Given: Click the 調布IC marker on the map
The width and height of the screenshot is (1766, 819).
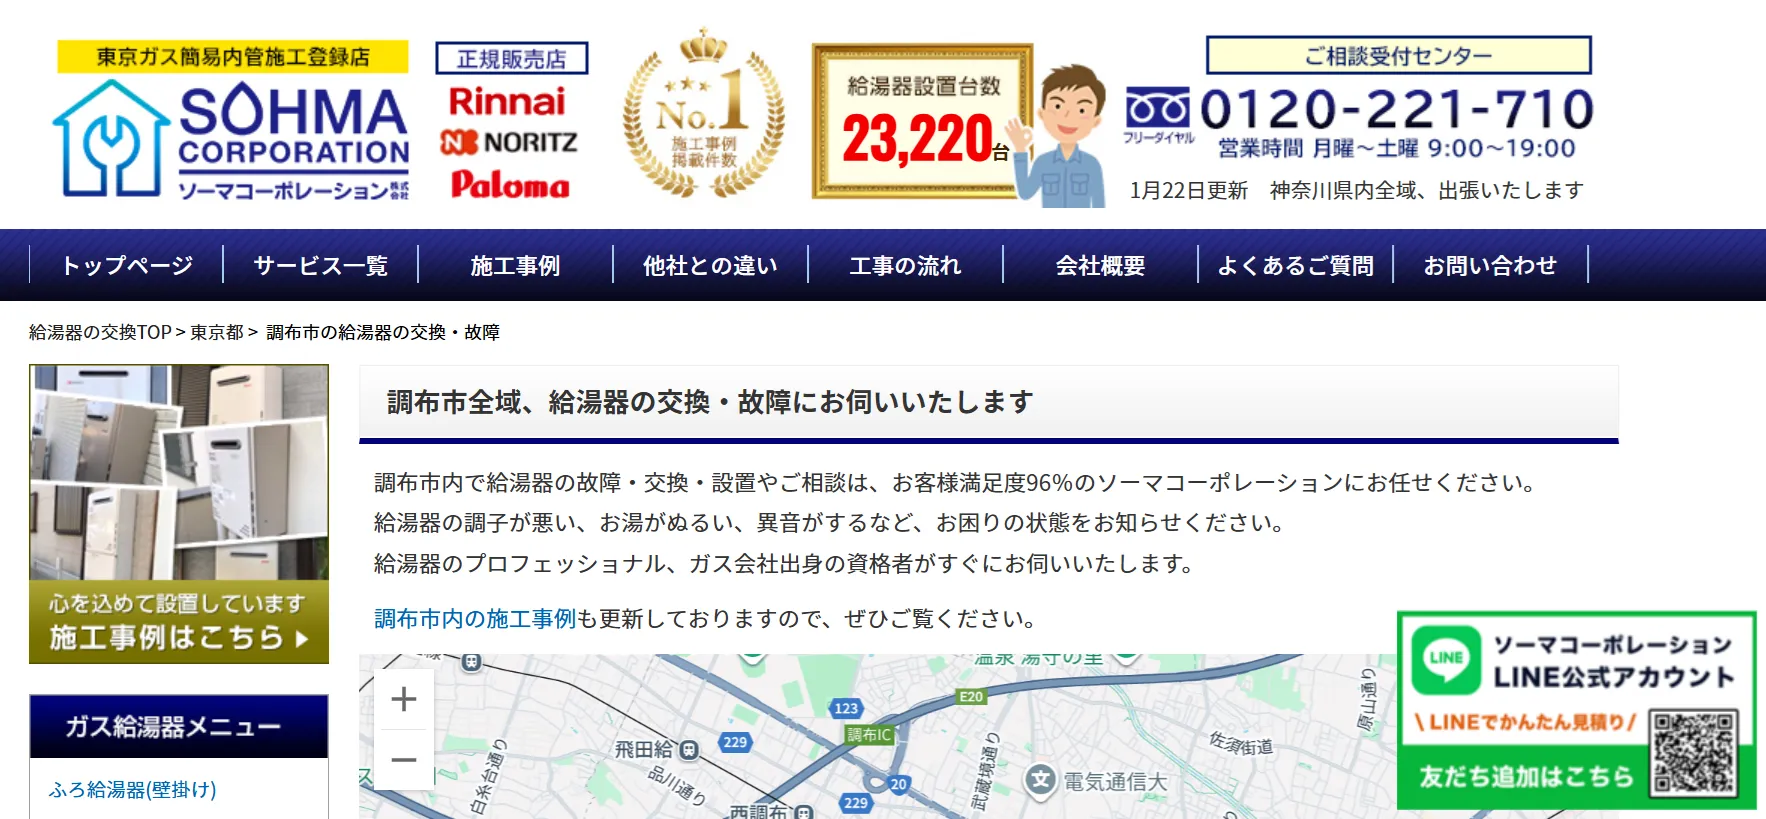Looking at the screenshot, I should tap(868, 735).
